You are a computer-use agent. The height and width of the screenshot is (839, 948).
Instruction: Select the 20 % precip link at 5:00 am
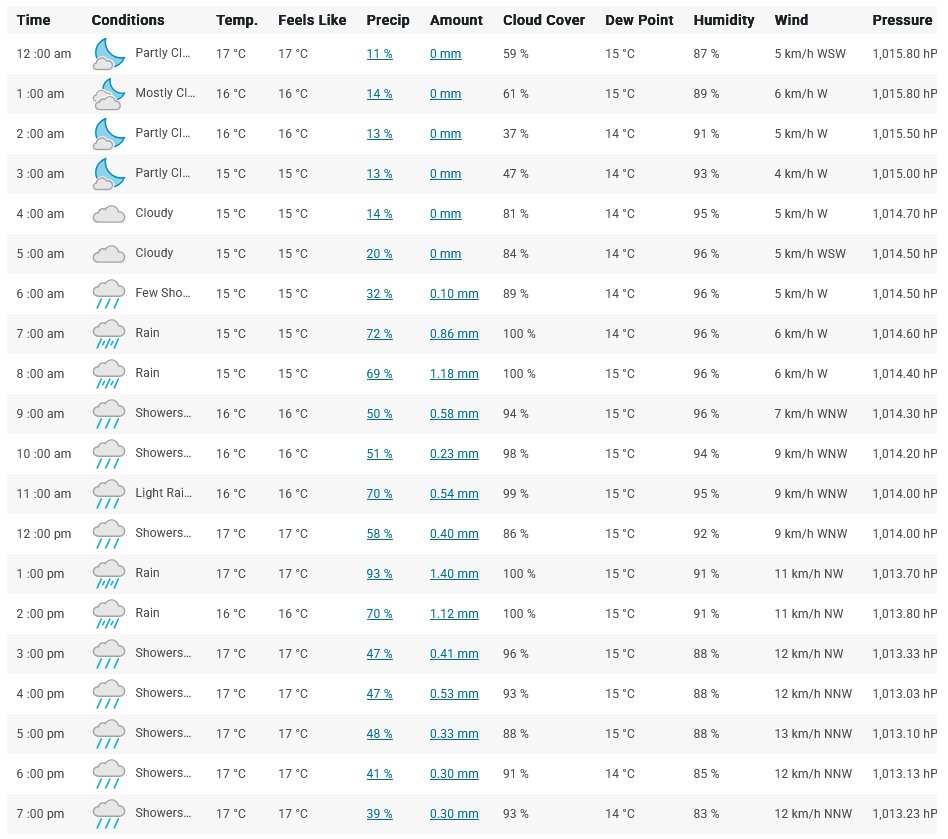click(x=379, y=254)
